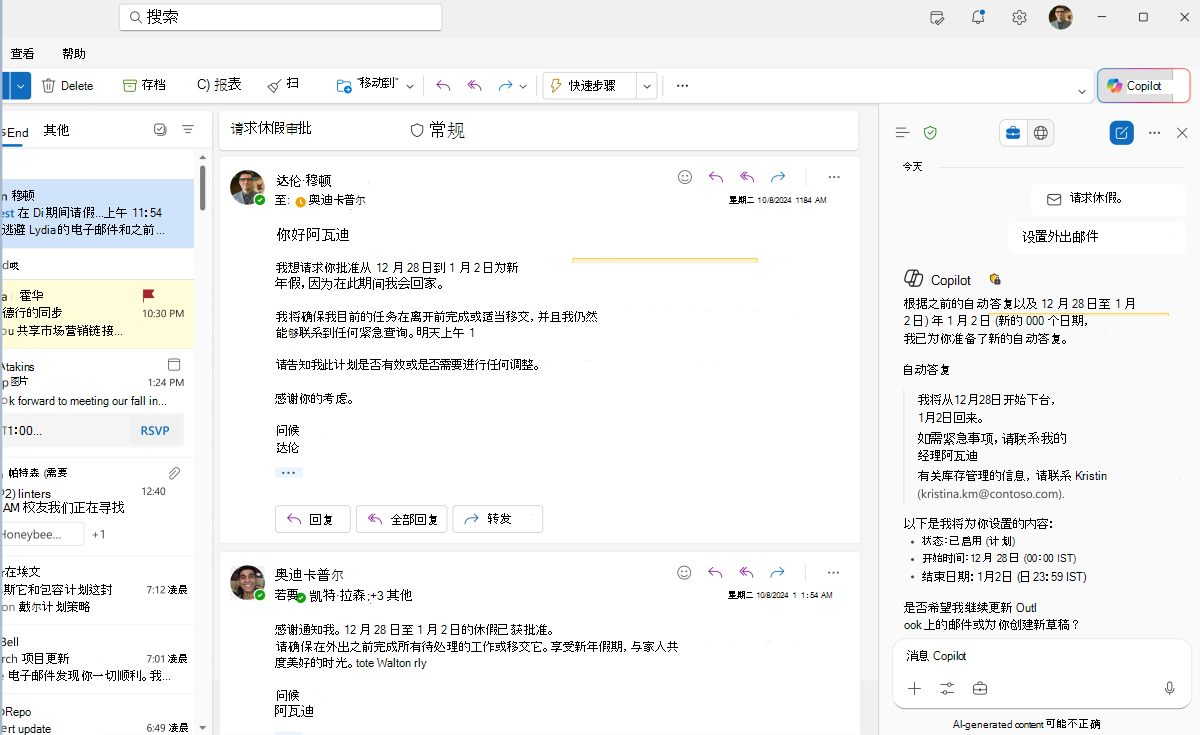Viewport: 1200px width, 735px height.
Task: Expand the ribbon collapse chevron
Action: [x=1082, y=92]
